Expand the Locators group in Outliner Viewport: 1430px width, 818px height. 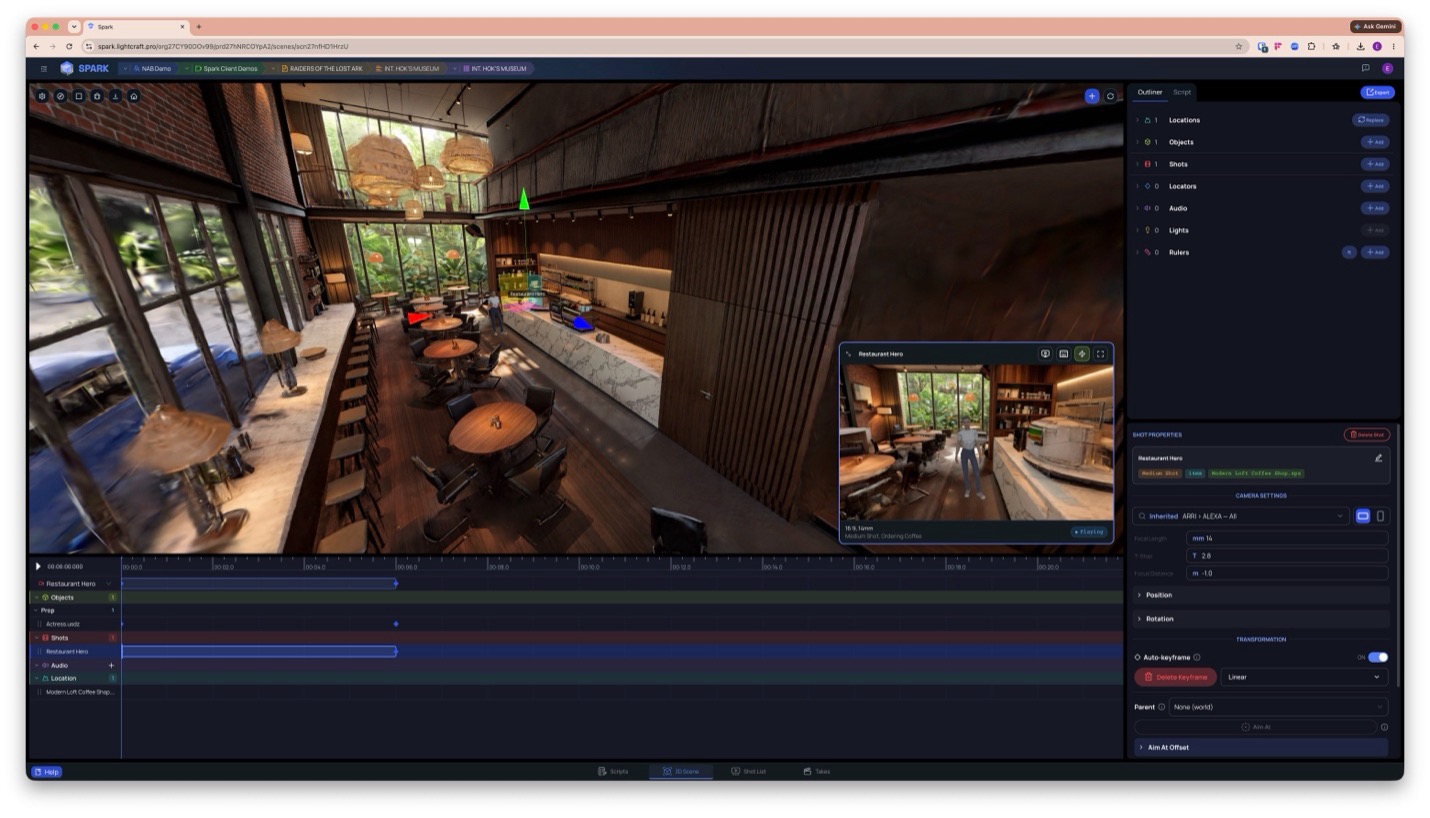click(x=1137, y=186)
